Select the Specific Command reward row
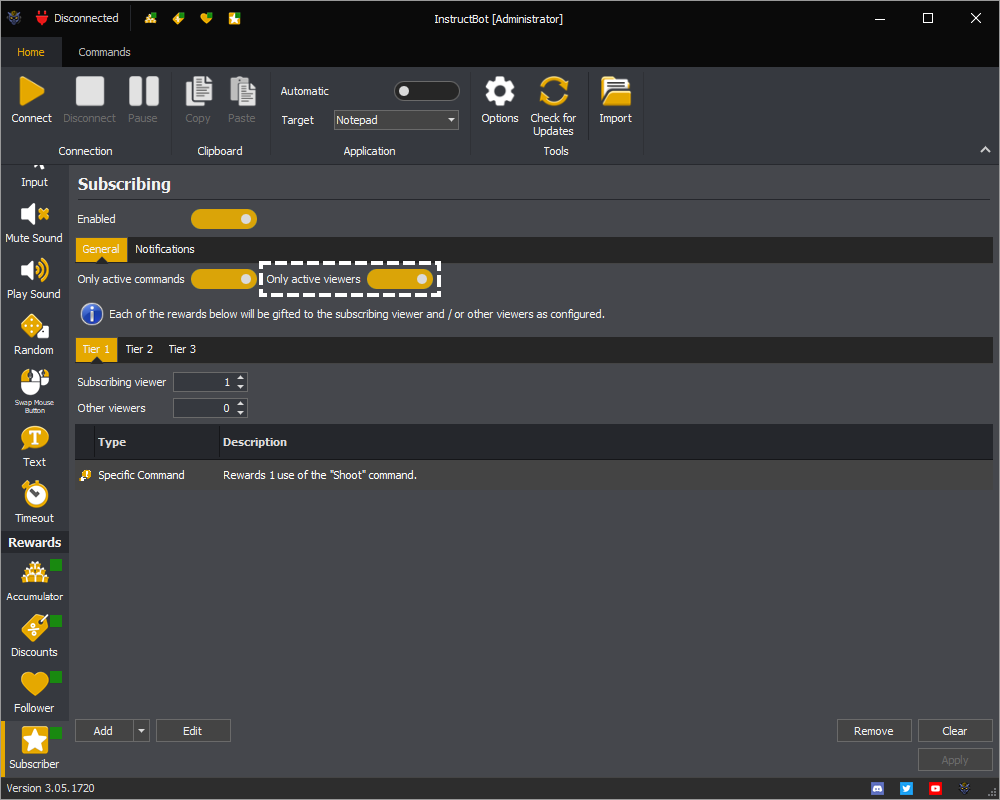The width and height of the screenshot is (1000, 800). [x=534, y=475]
